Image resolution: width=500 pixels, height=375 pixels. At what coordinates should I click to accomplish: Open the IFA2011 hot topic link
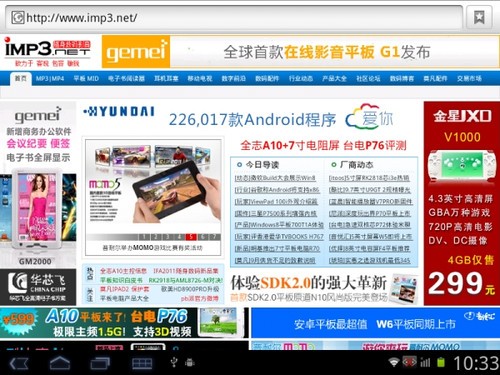pos(186,271)
